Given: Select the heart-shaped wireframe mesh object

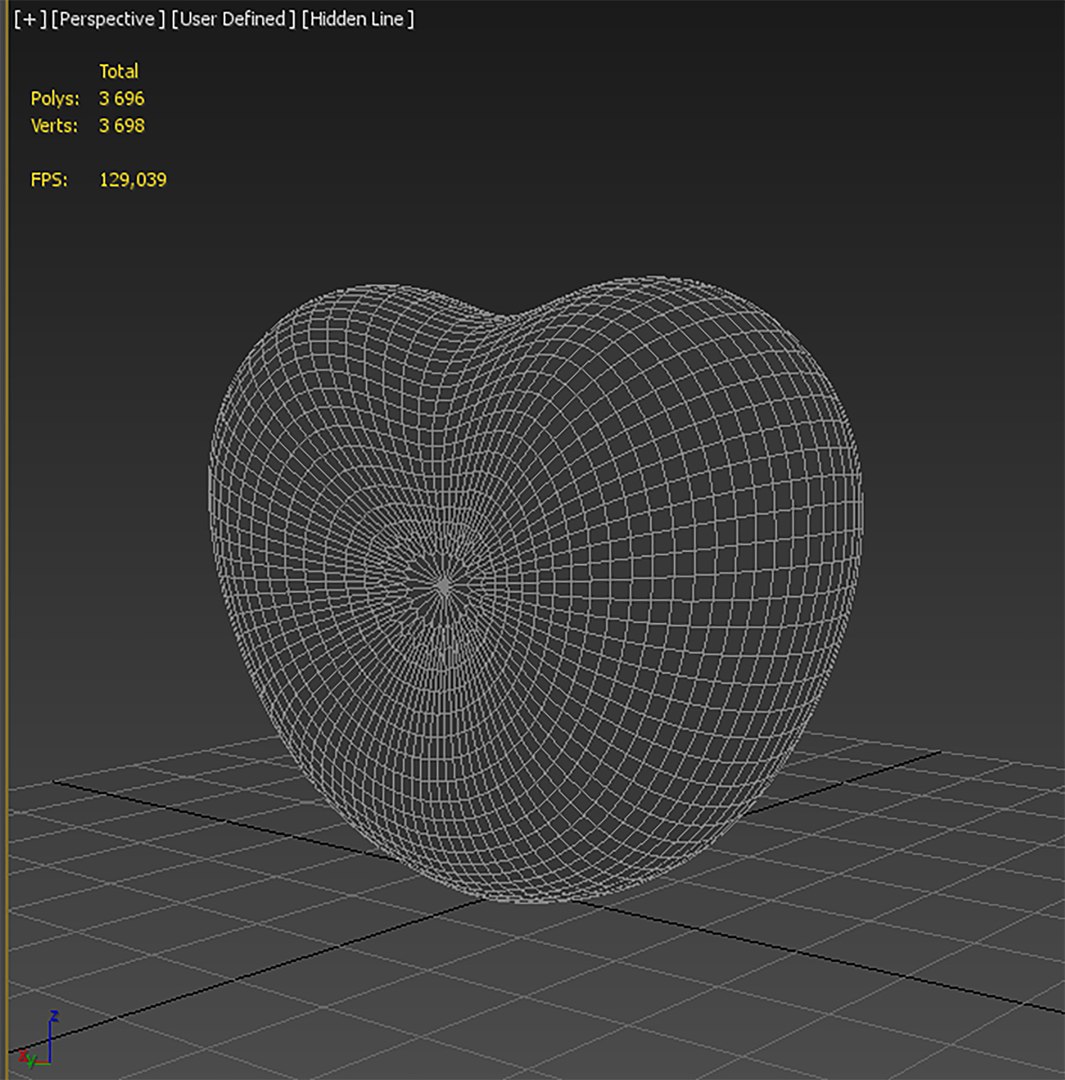Looking at the screenshot, I should click(x=535, y=589).
